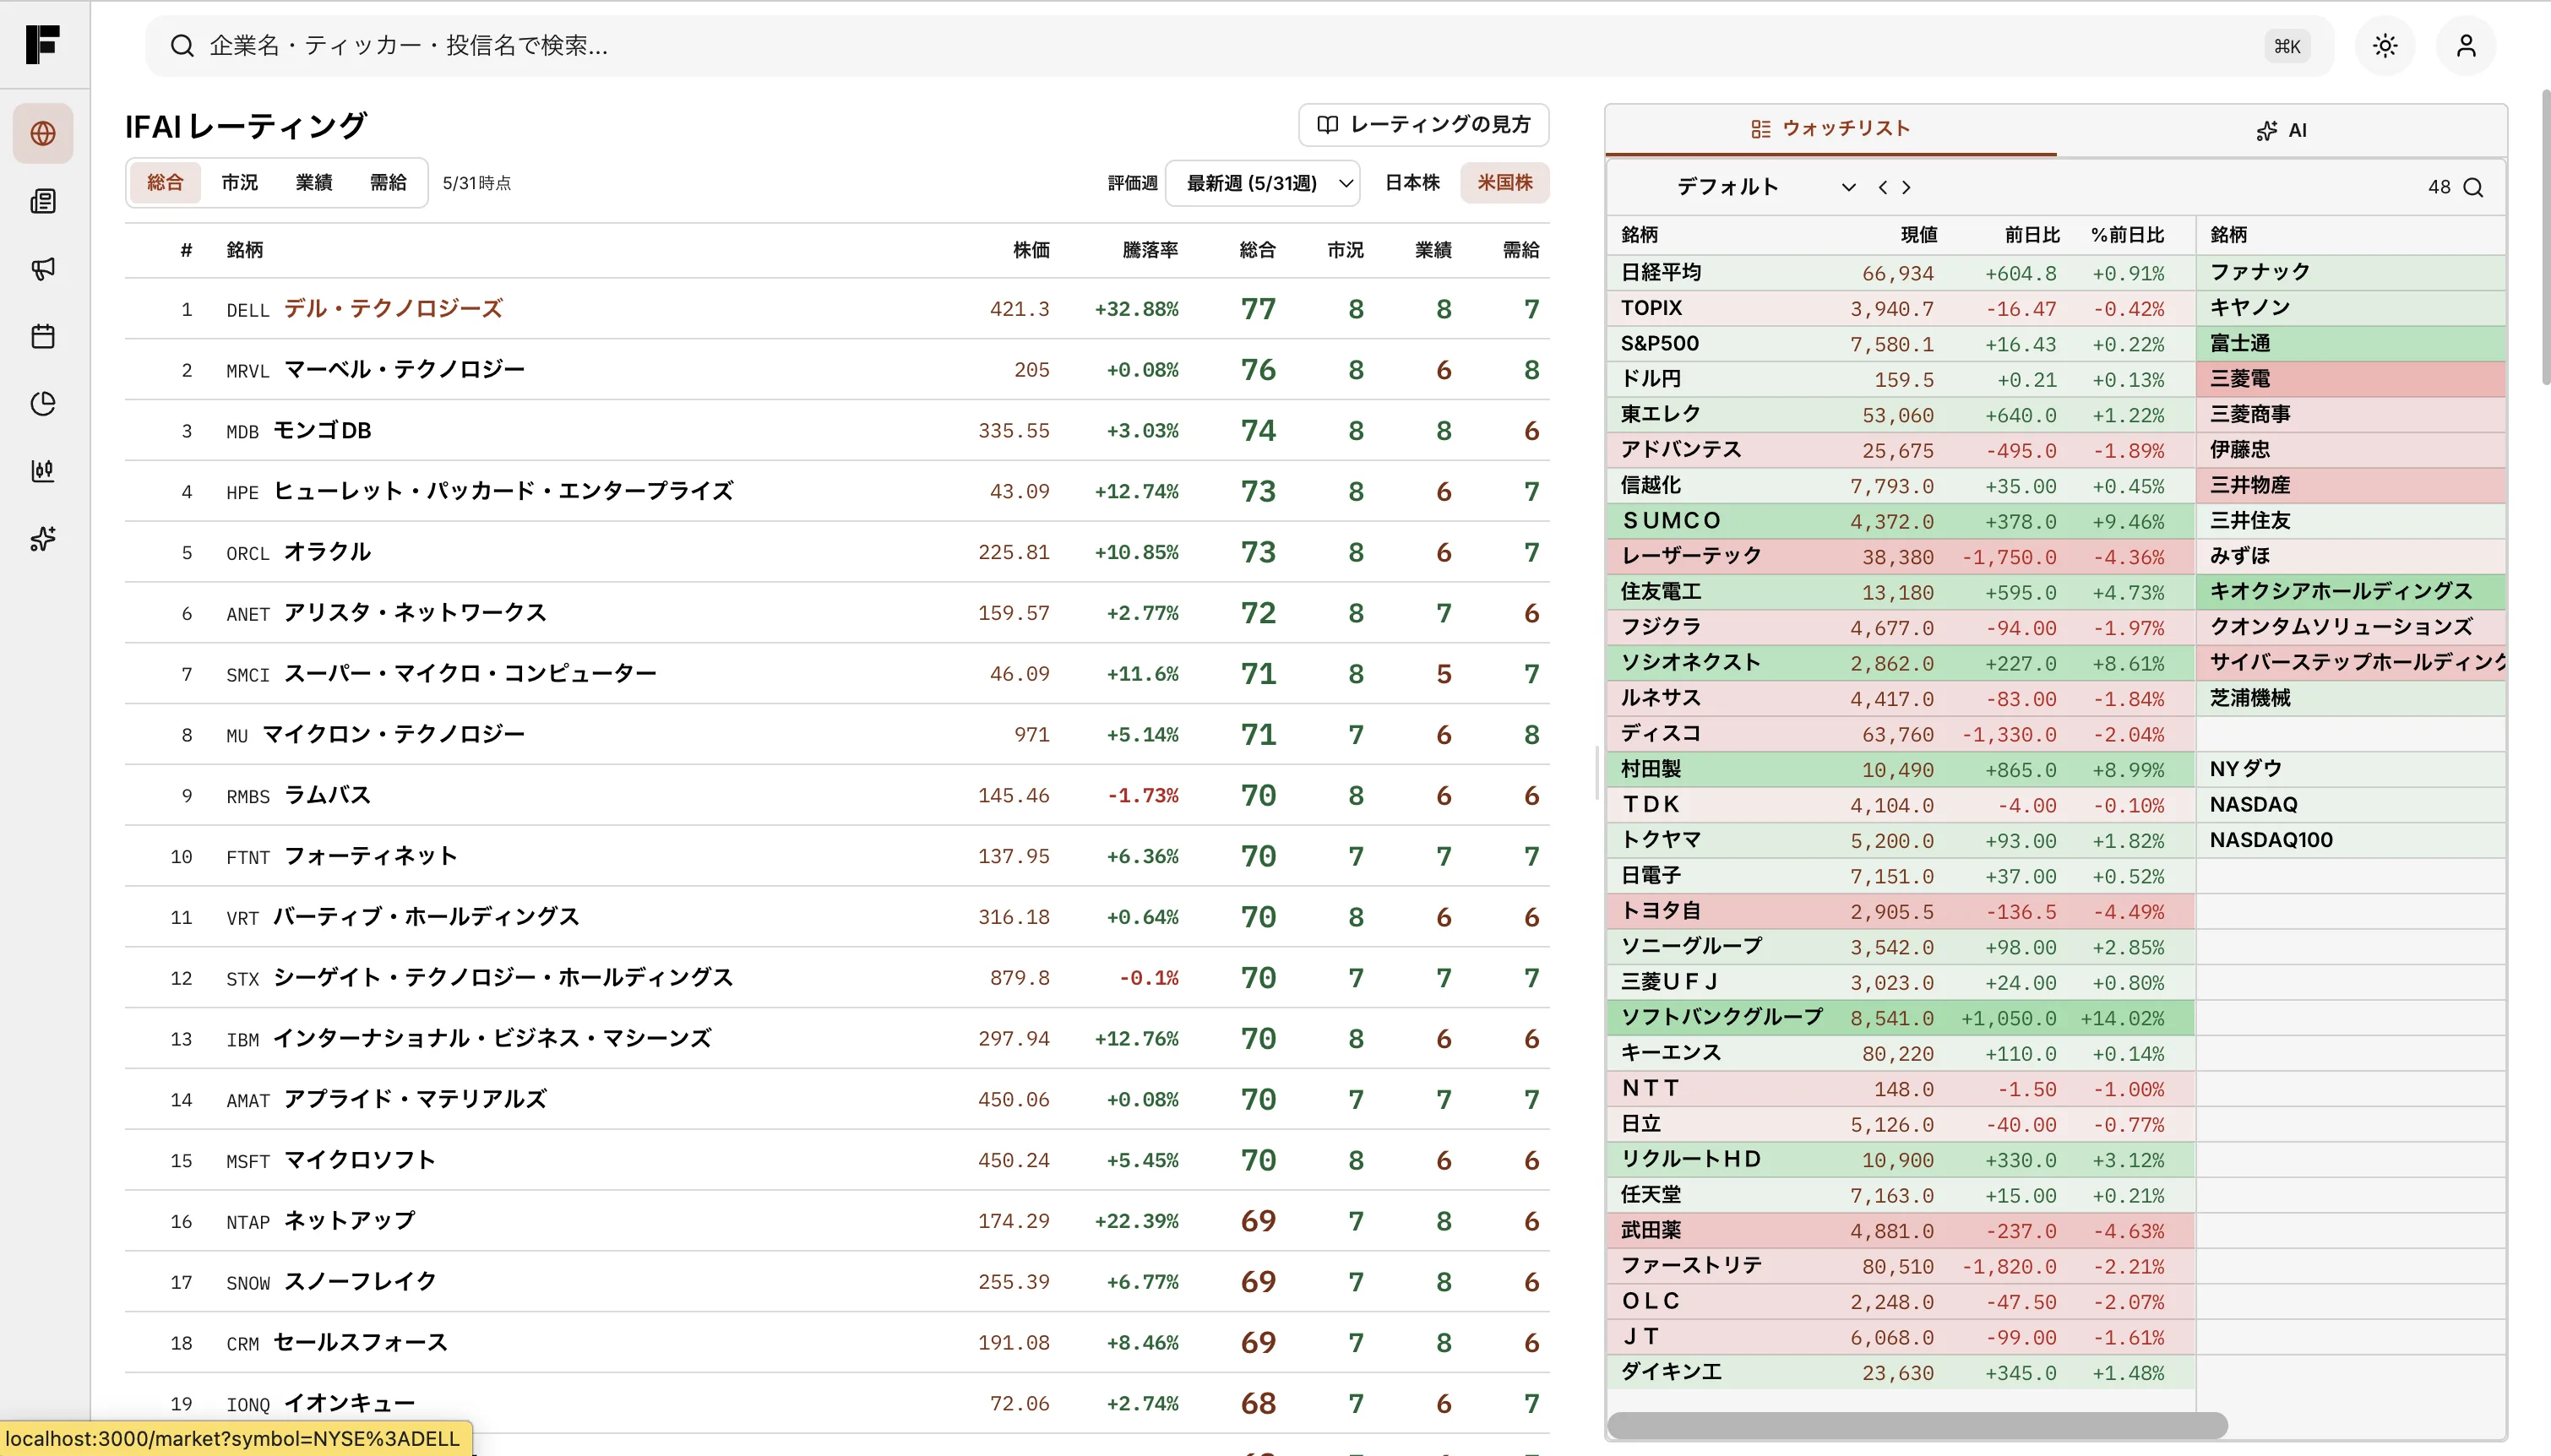Select 村田製 in the watchlist
The image size is (2551, 1456).
click(x=1900, y=769)
